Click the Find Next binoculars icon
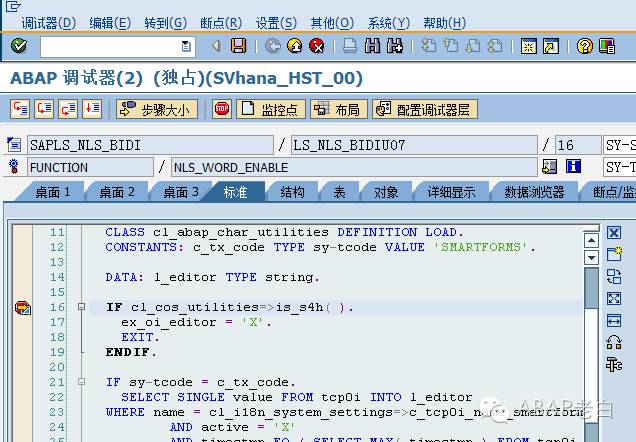The width and height of the screenshot is (636, 442). 395,46
